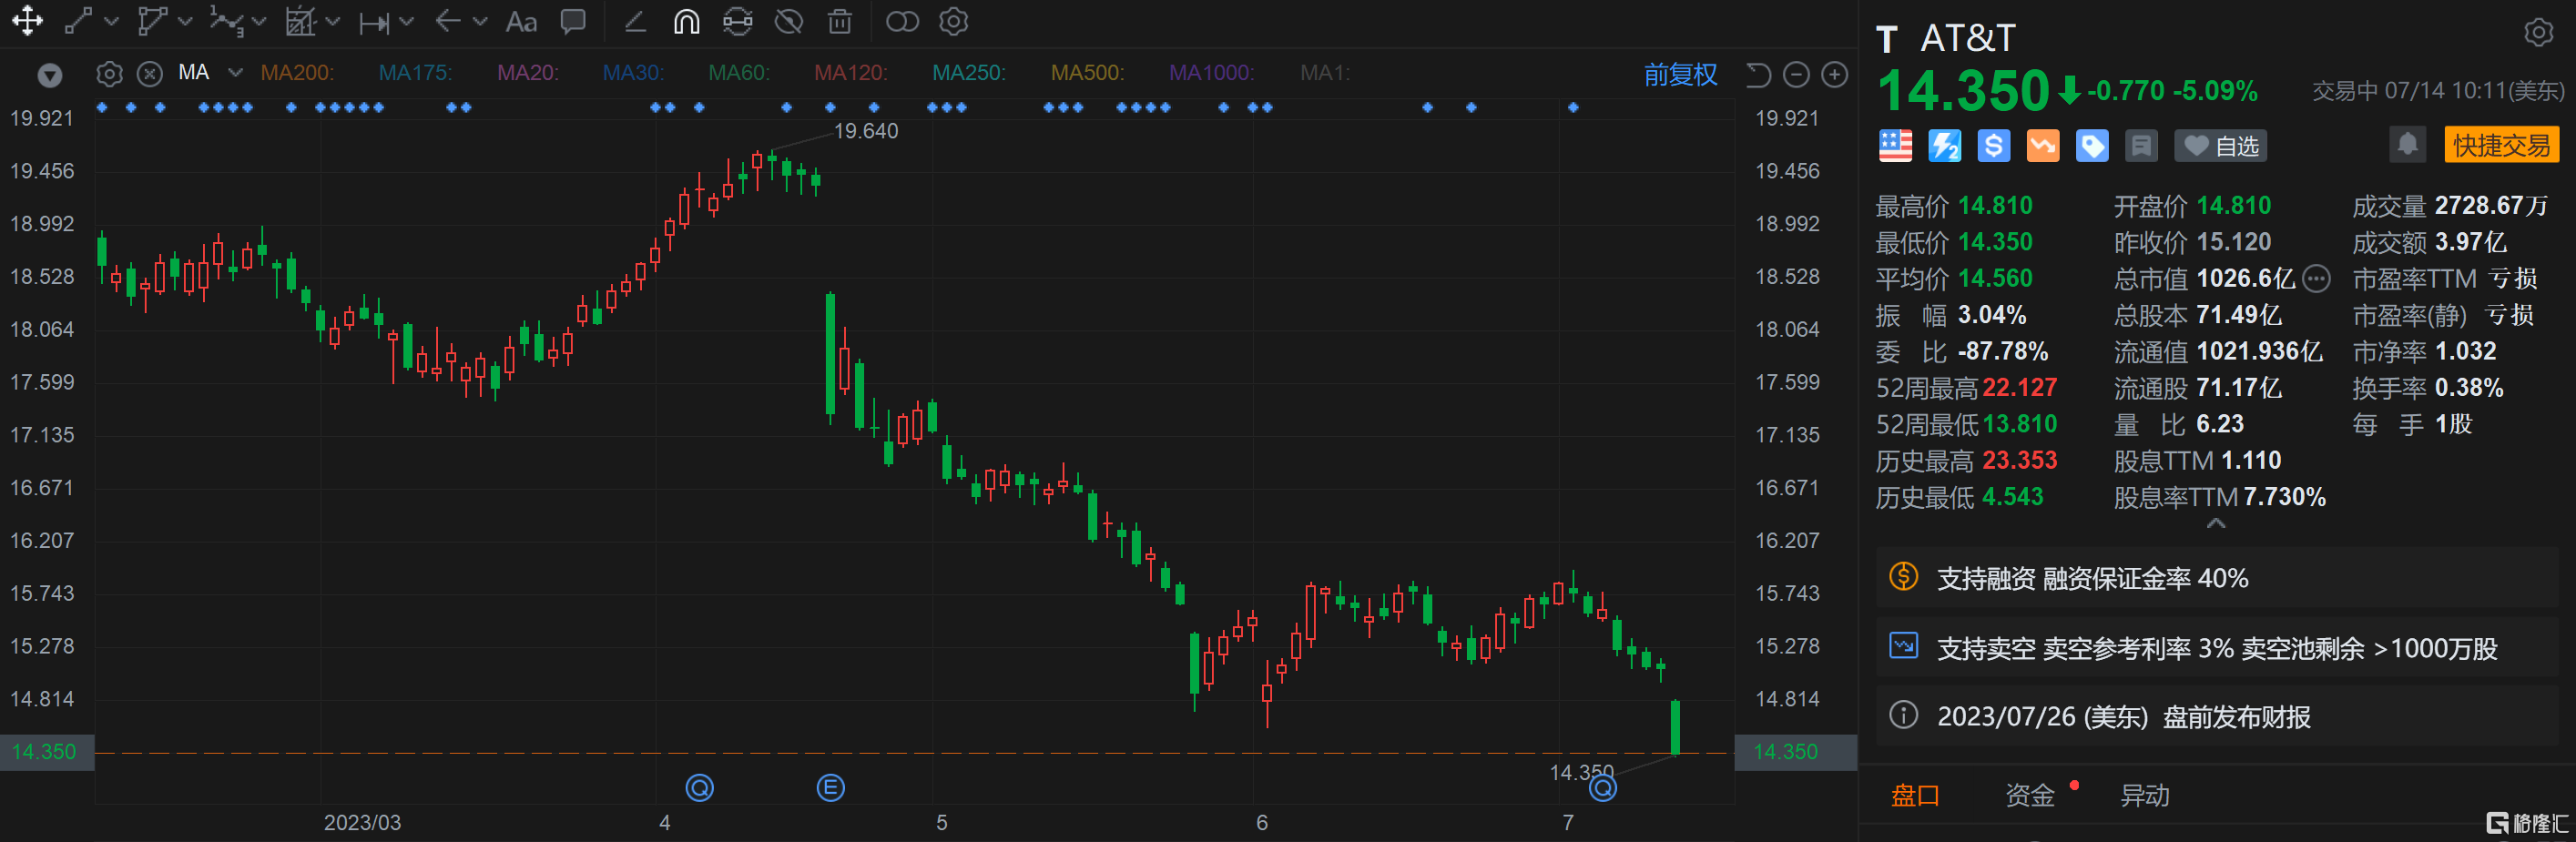Set price alert with bell icon
Screen dimensions: 2576x842
point(2408,144)
